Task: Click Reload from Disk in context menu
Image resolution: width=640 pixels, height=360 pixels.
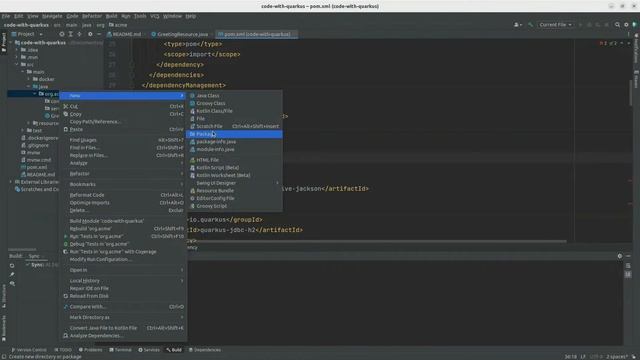Action: tap(123, 296)
